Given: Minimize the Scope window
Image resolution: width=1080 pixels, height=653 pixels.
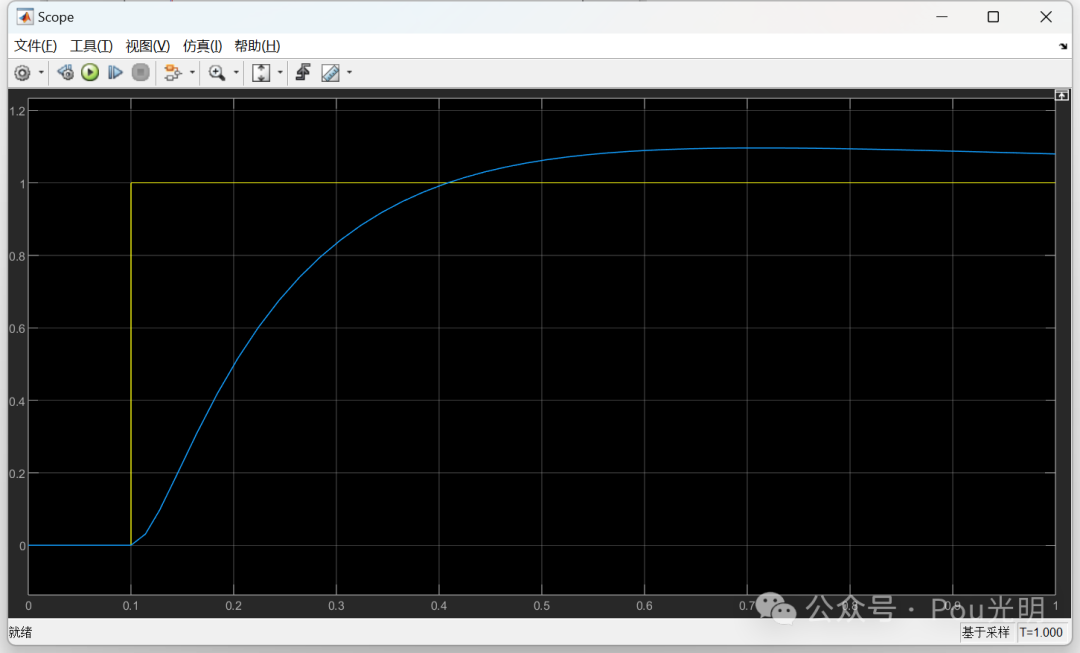Looking at the screenshot, I should tap(942, 17).
